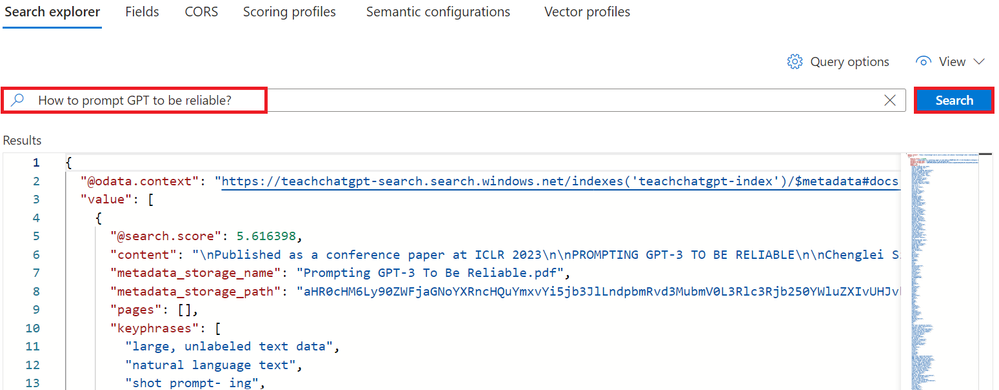
Task: Open the Query options menu
Action: (x=838, y=62)
